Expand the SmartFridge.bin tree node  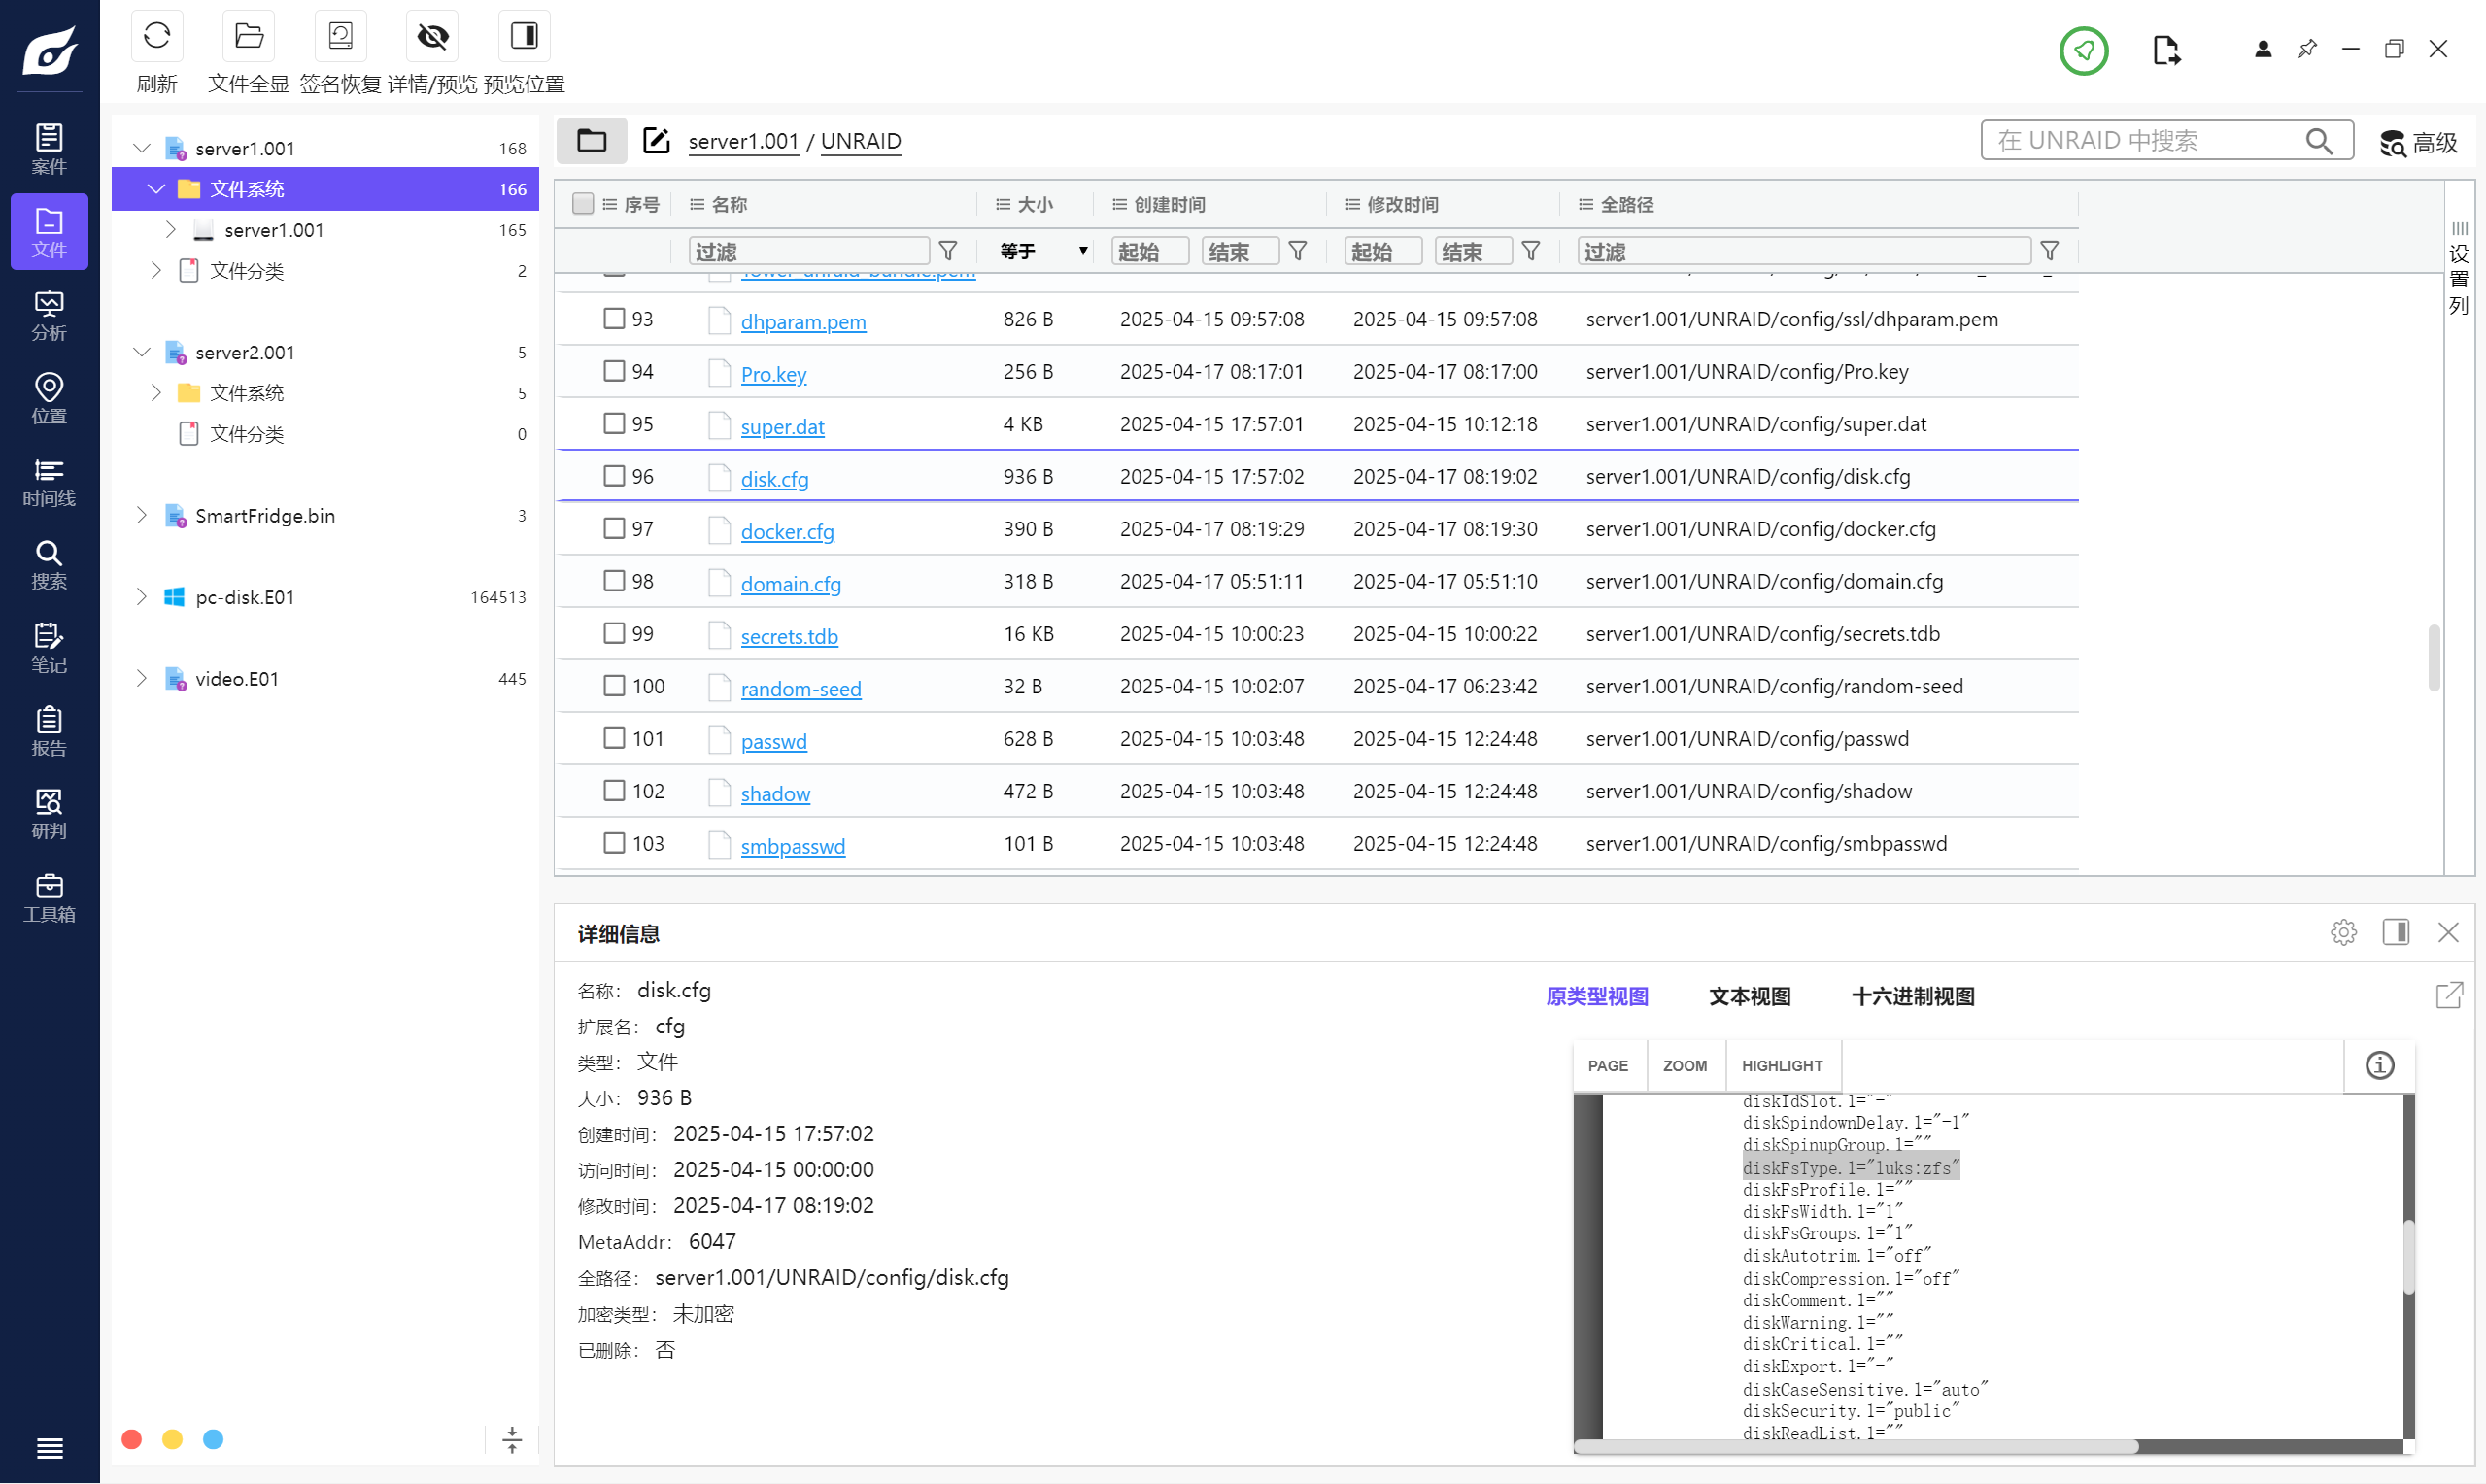[142, 515]
